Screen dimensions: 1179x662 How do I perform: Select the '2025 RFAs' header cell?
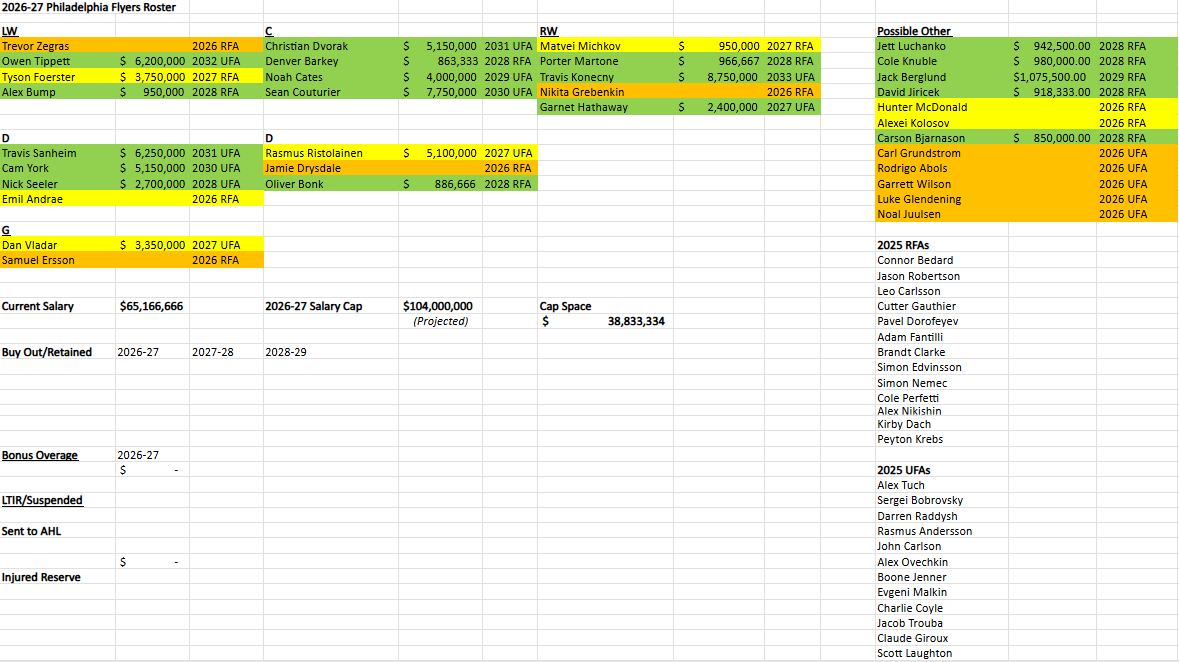coord(942,245)
